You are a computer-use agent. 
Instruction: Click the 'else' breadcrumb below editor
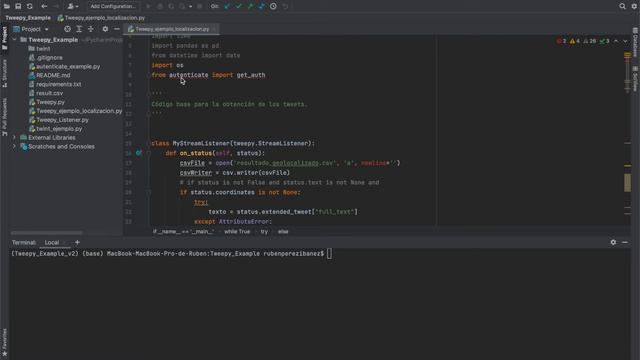(283, 231)
